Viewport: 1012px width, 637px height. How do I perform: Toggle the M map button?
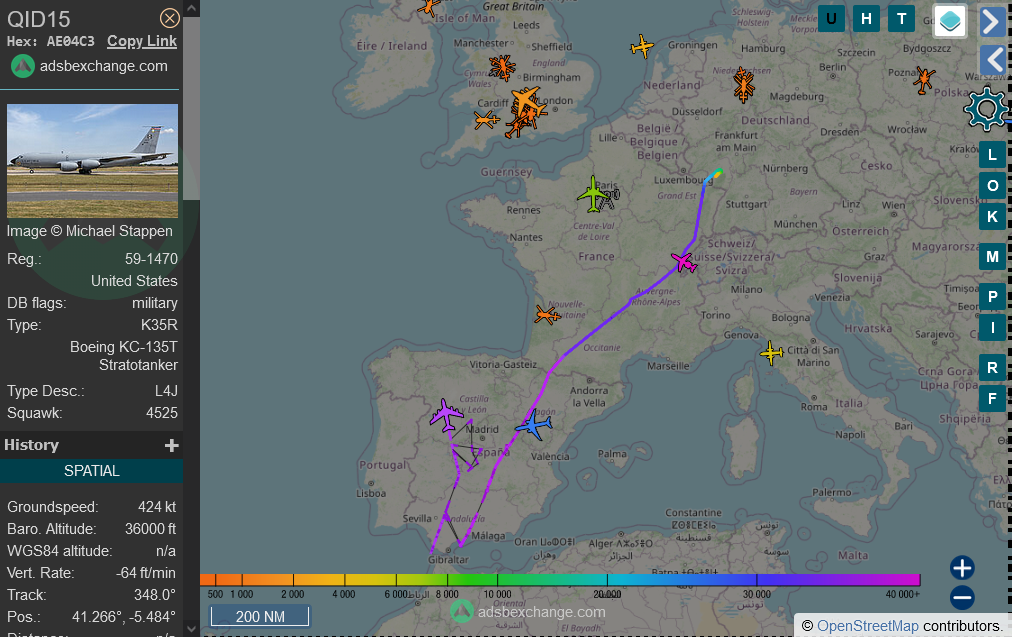[x=992, y=257]
